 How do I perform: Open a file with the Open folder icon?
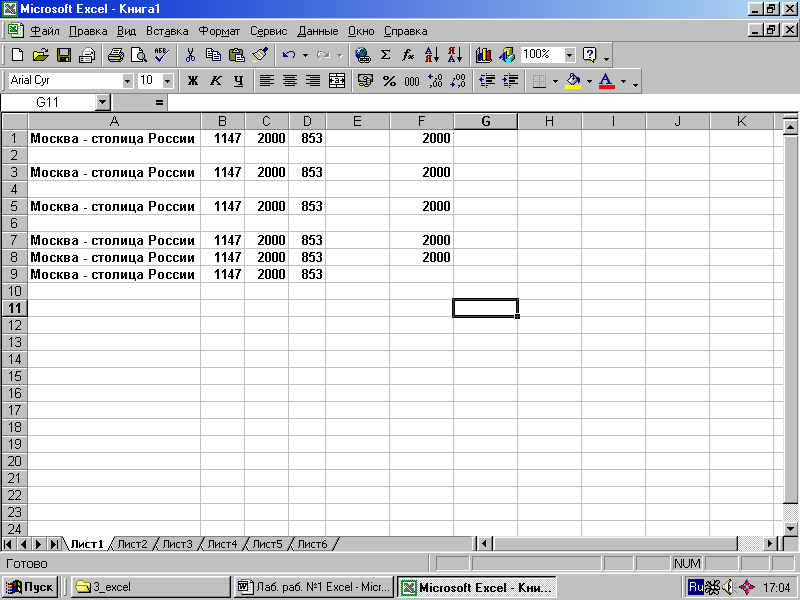coord(40,55)
